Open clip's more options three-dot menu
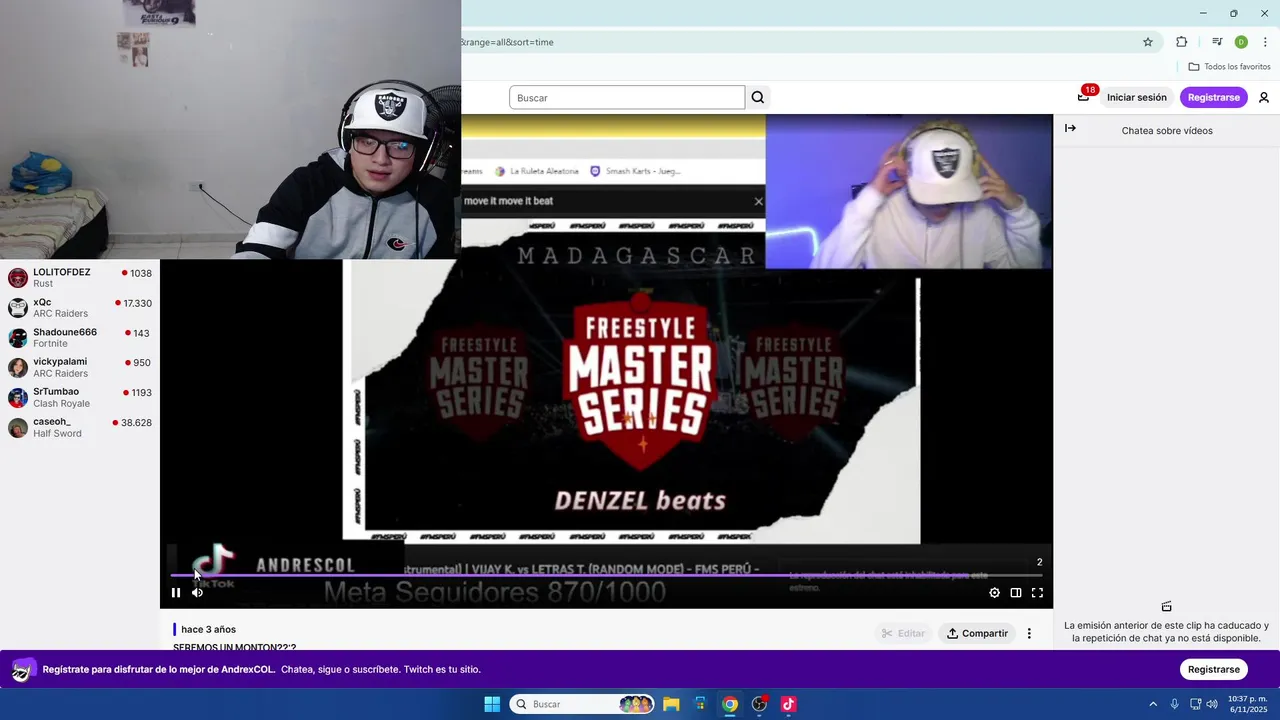Image resolution: width=1280 pixels, height=720 pixels. pyautogui.click(x=1029, y=633)
